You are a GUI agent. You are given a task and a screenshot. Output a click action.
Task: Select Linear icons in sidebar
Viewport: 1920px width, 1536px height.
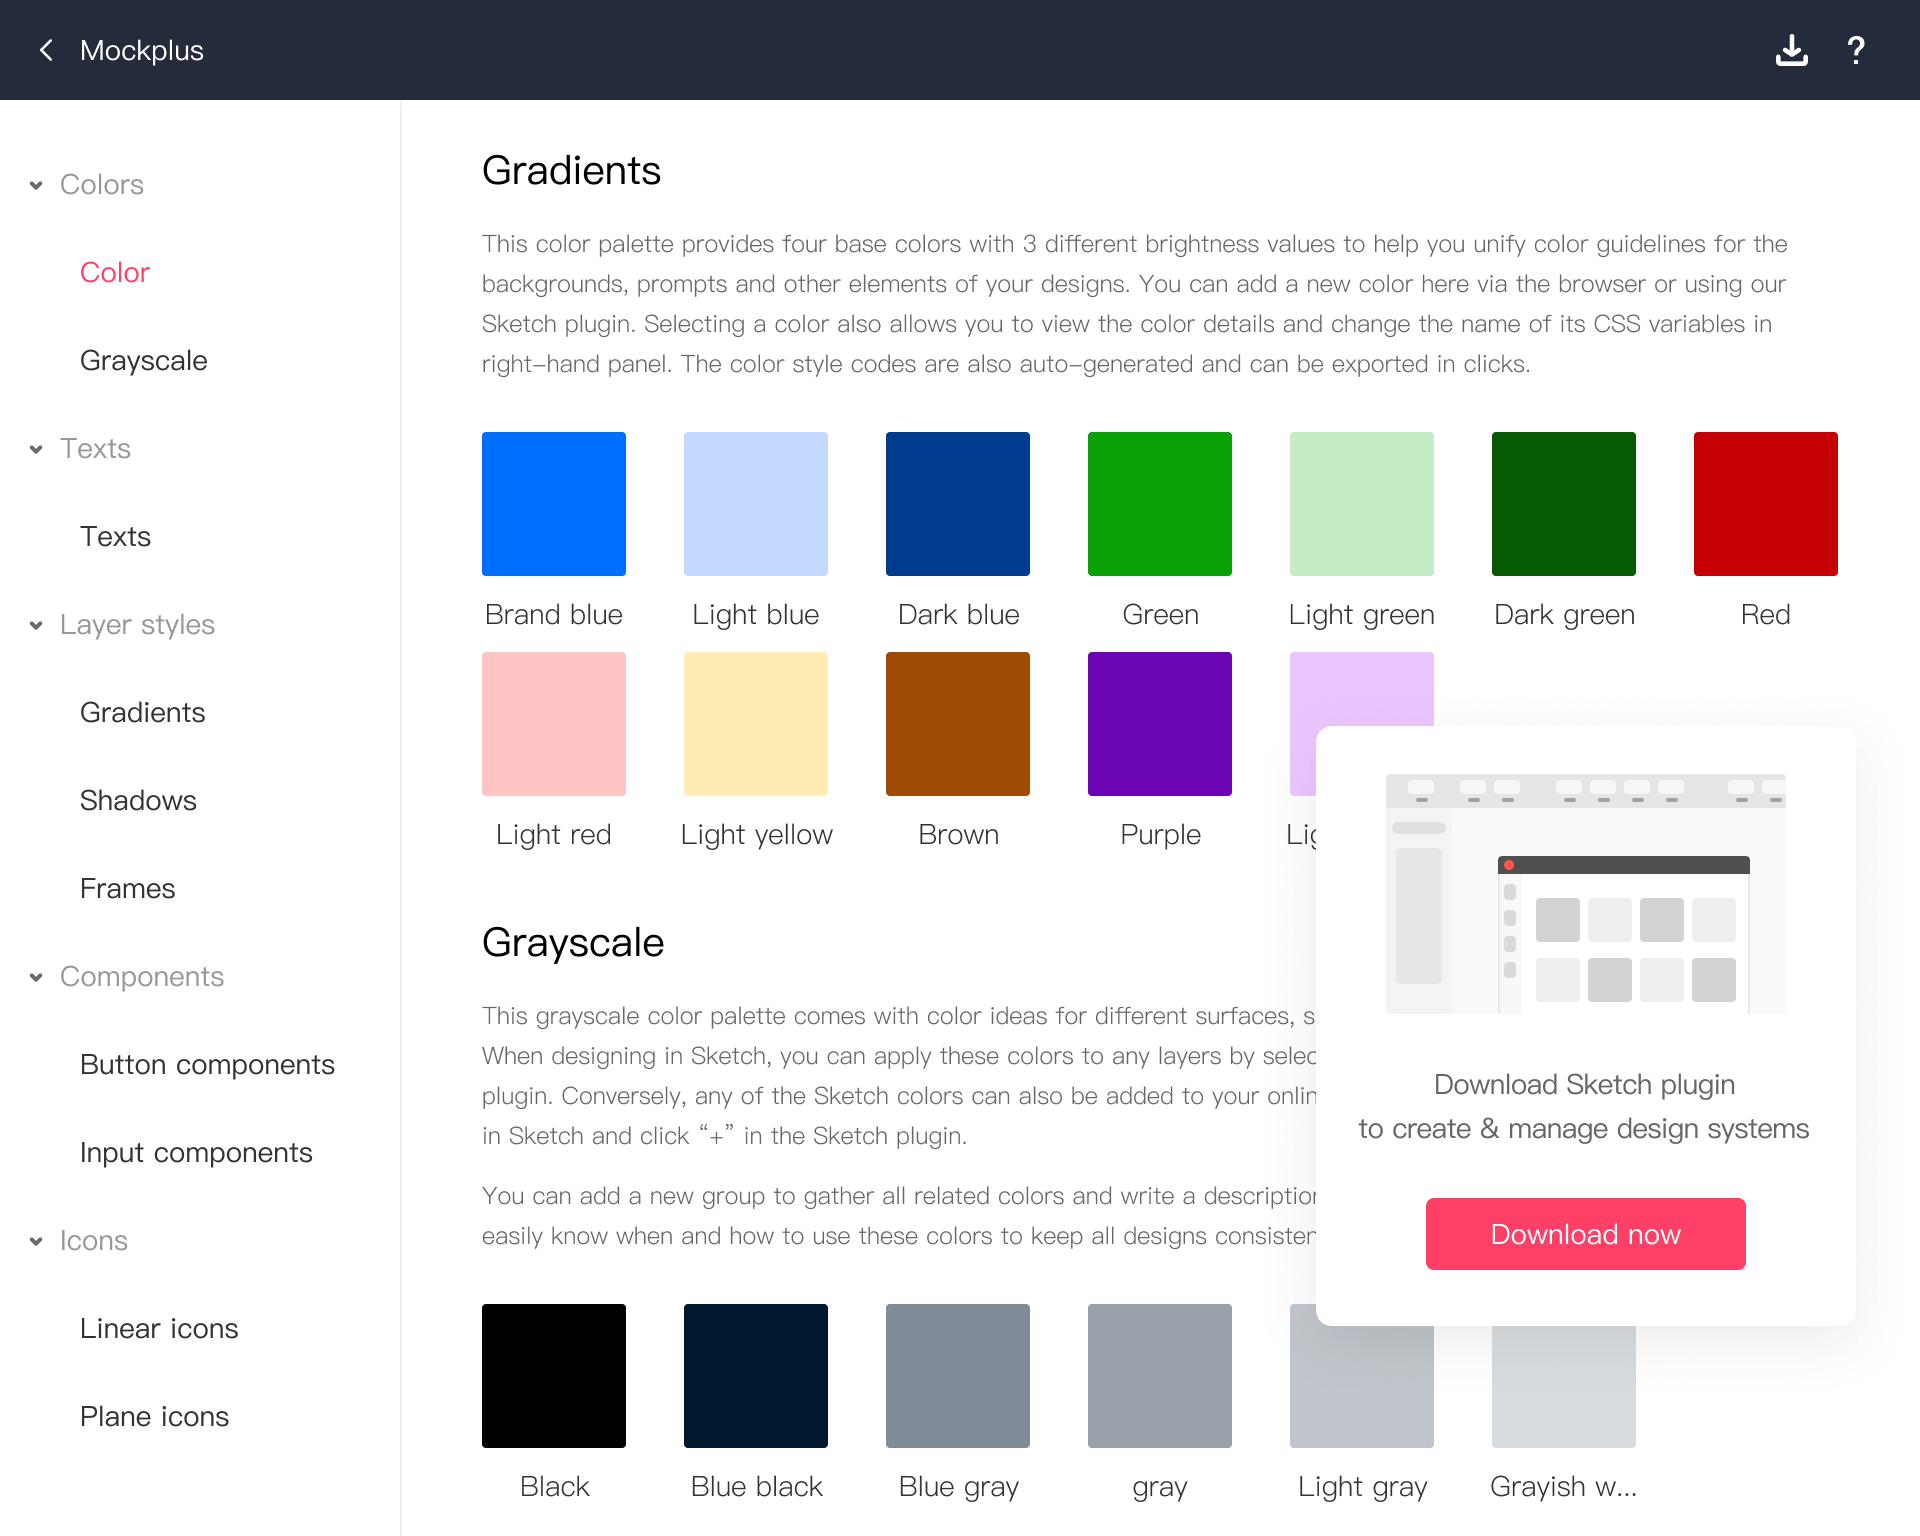point(159,1328)
